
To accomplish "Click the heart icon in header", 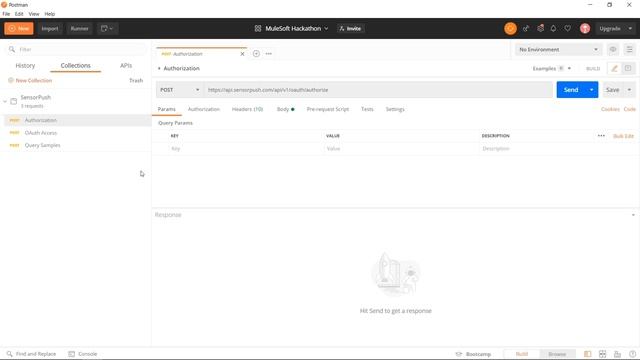I will coord(568,29).
